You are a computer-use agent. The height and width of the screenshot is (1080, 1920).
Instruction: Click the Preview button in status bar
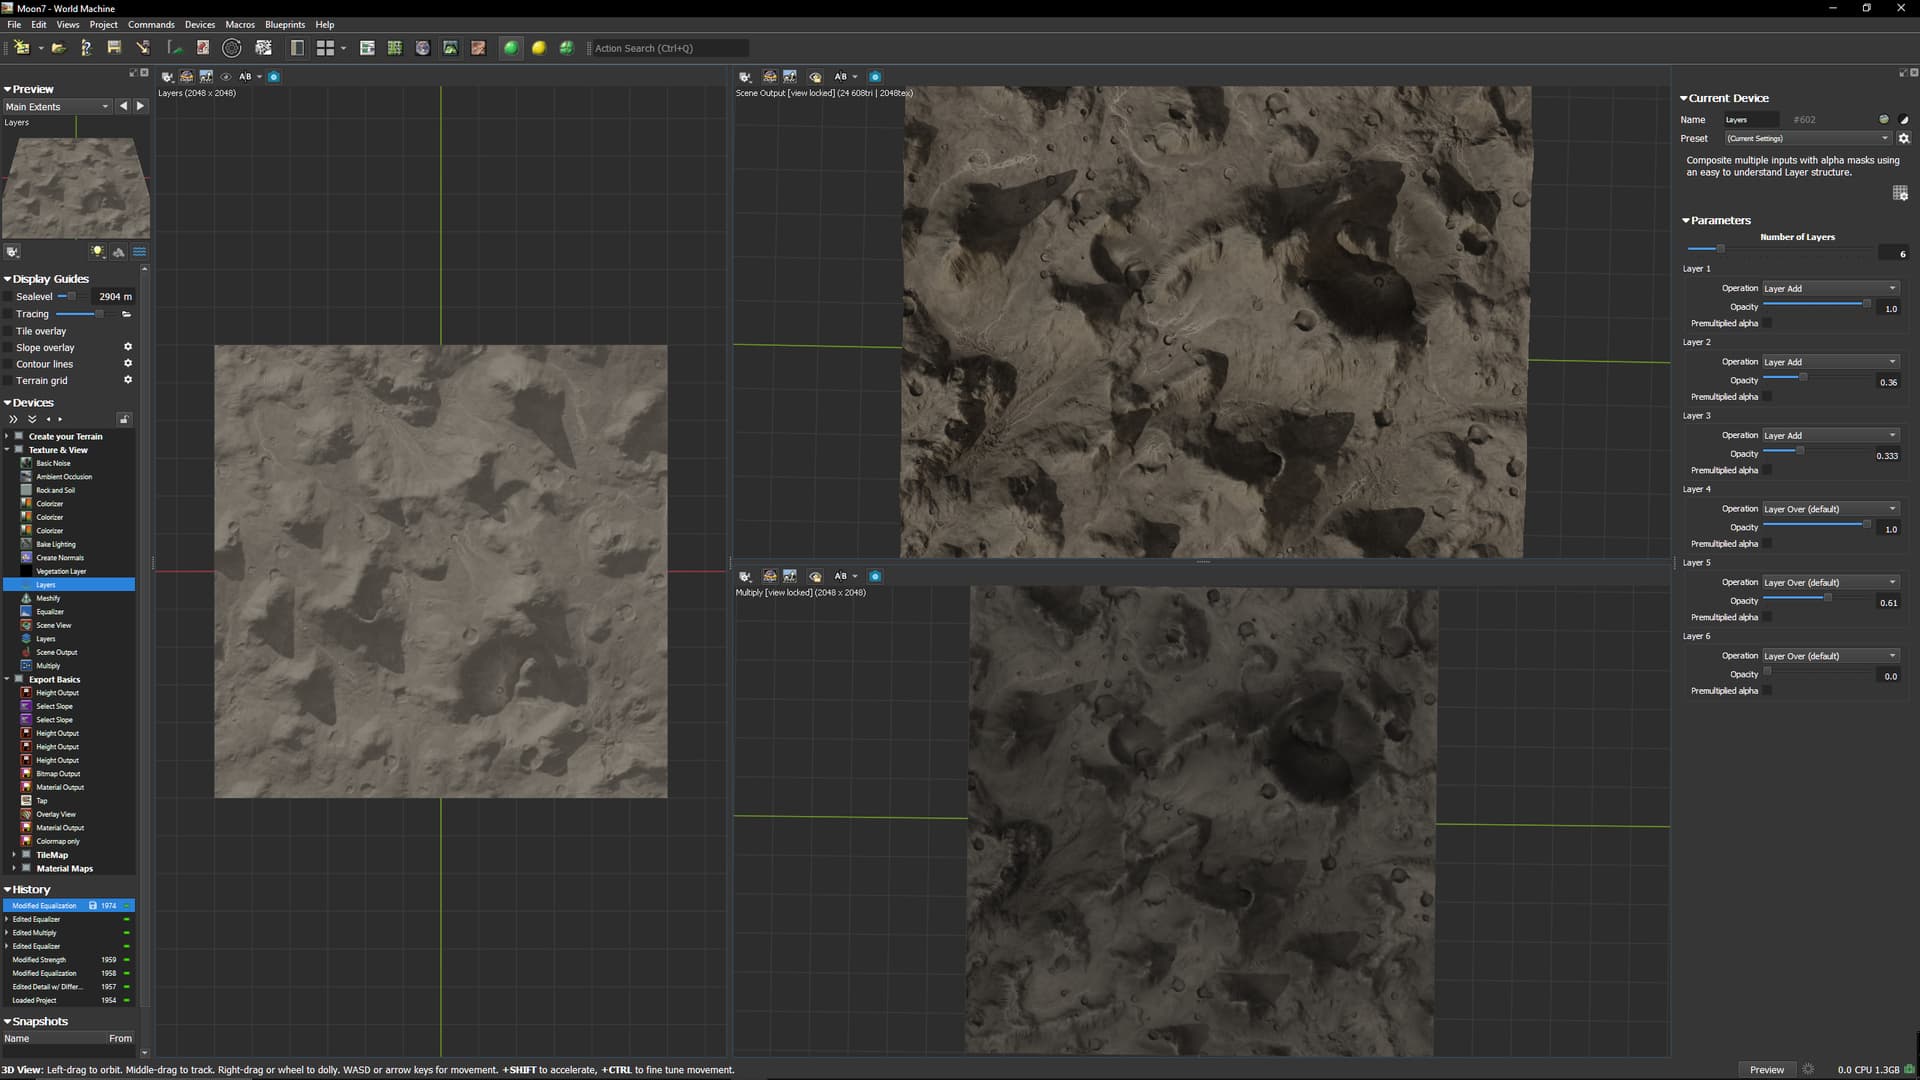click(x=1766, y=1069)
